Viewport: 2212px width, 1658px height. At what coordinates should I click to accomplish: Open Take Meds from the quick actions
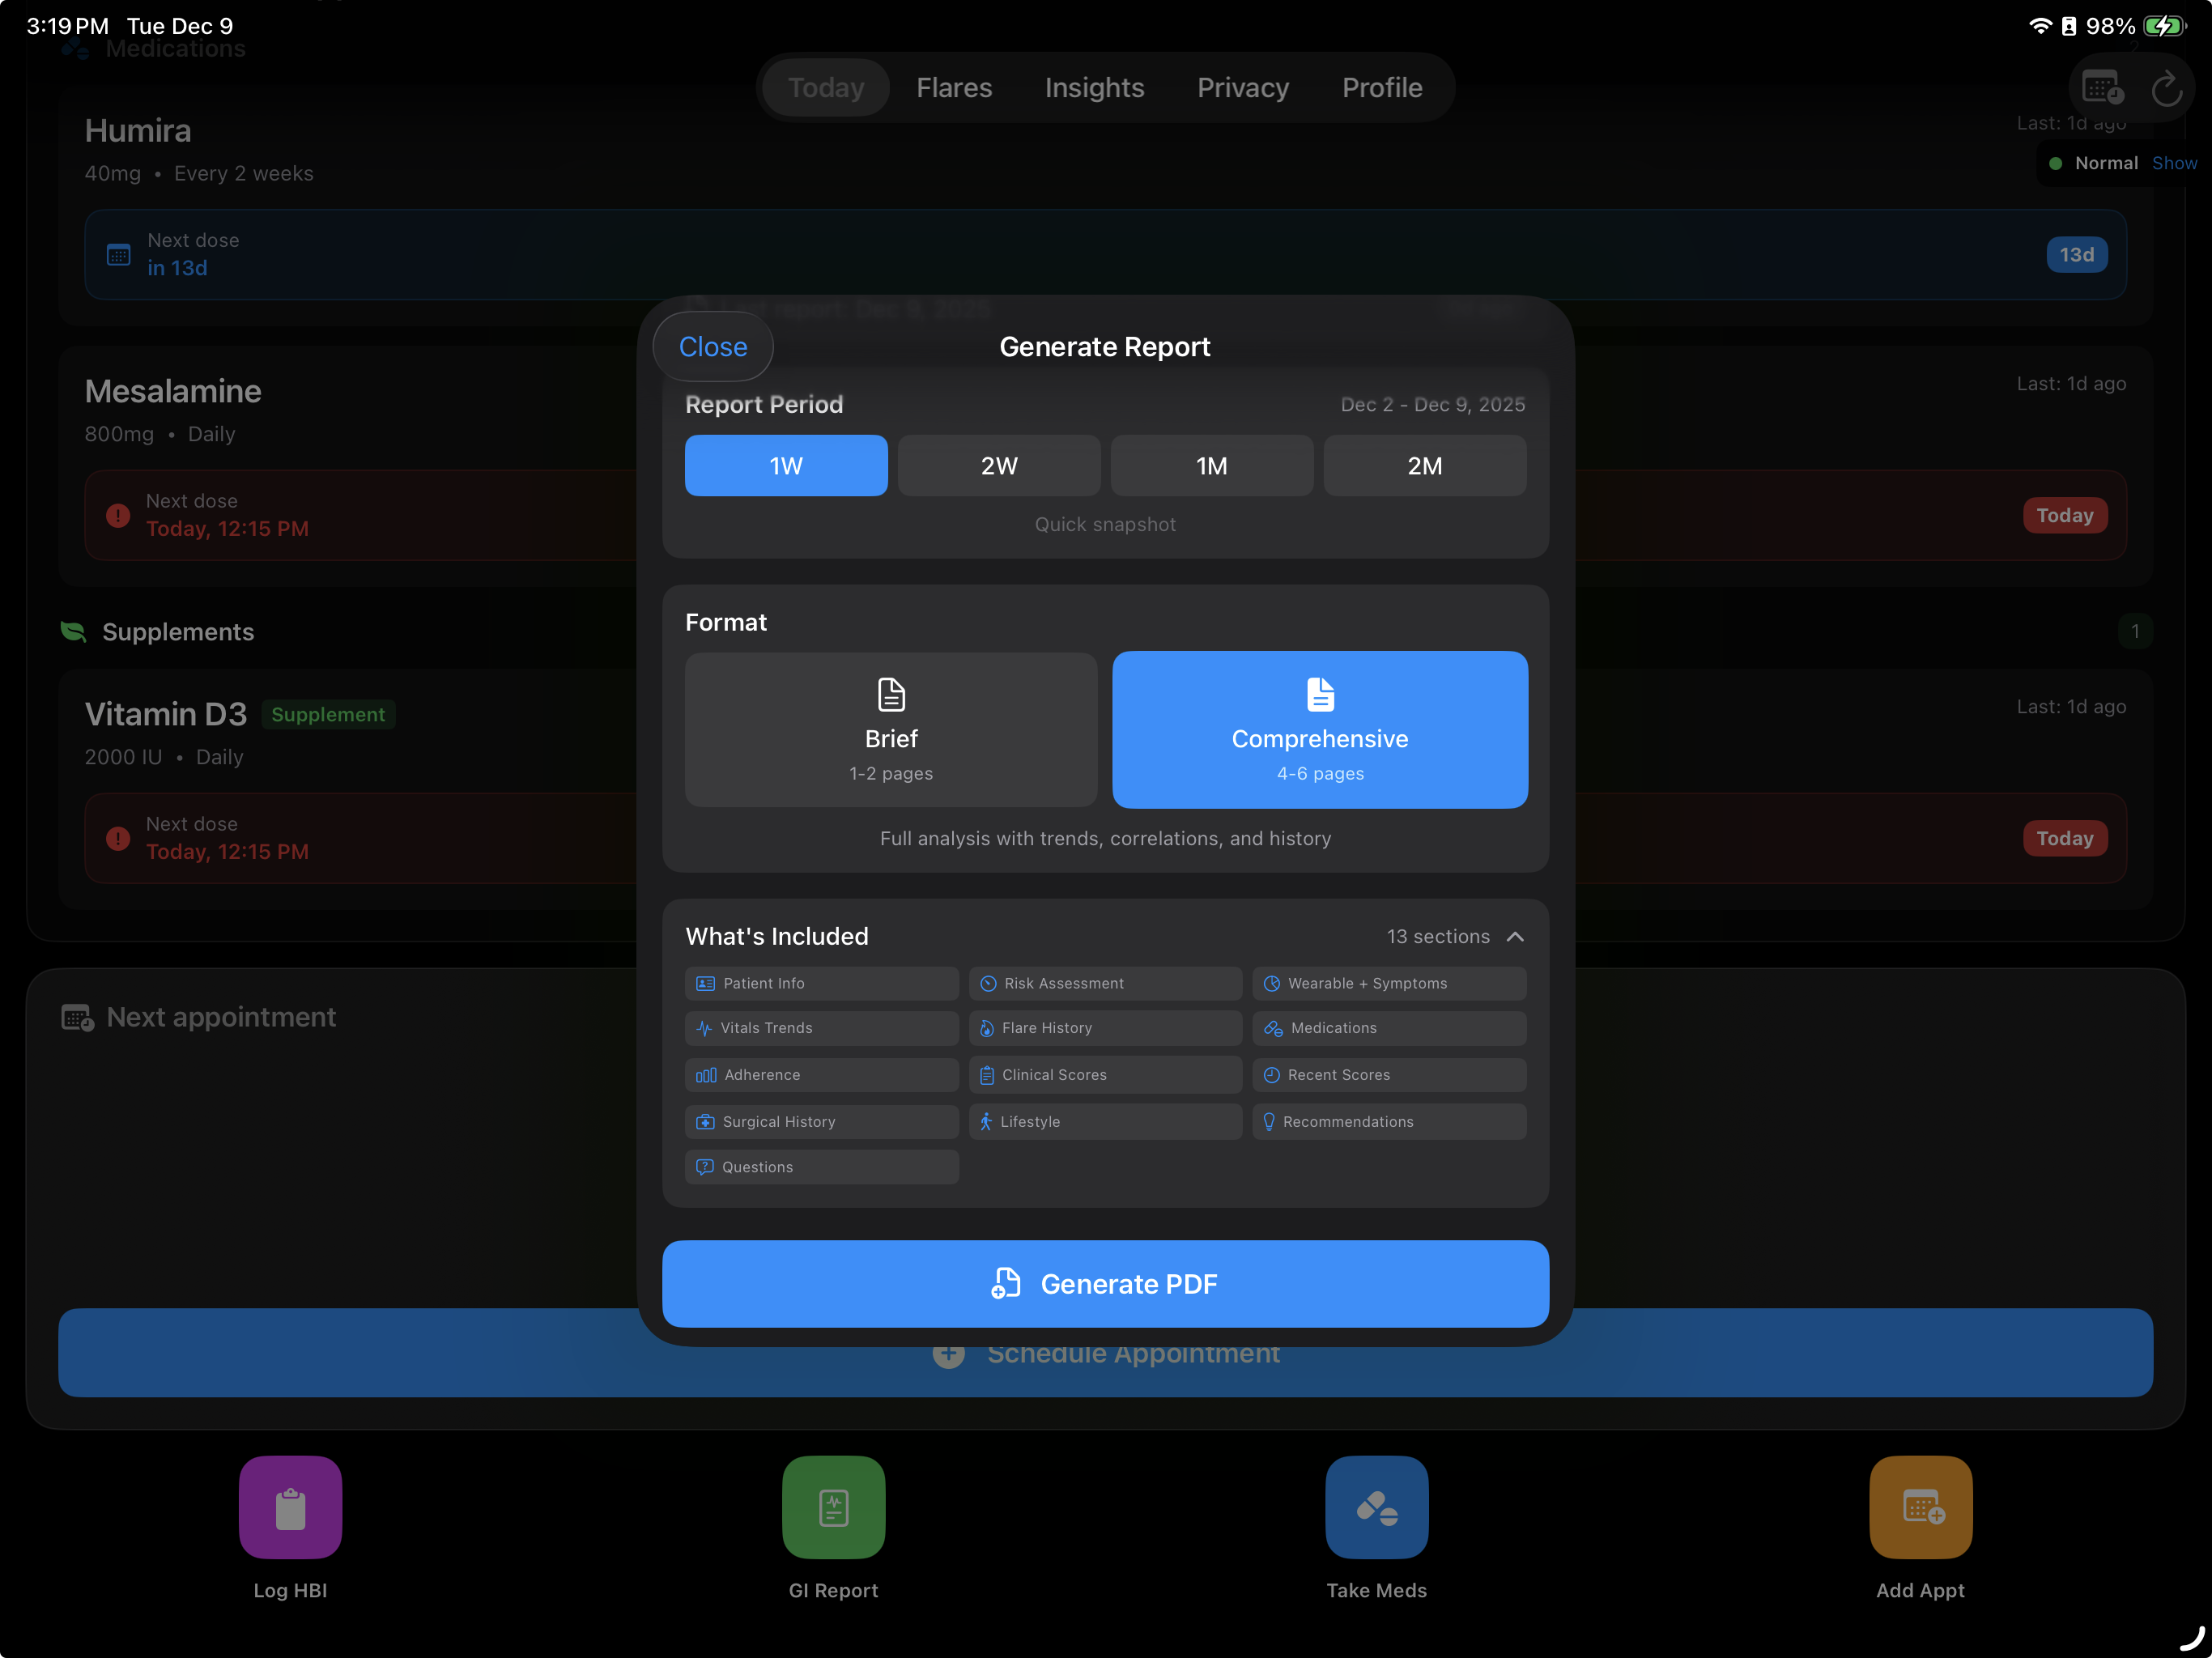(1377, 1508)
